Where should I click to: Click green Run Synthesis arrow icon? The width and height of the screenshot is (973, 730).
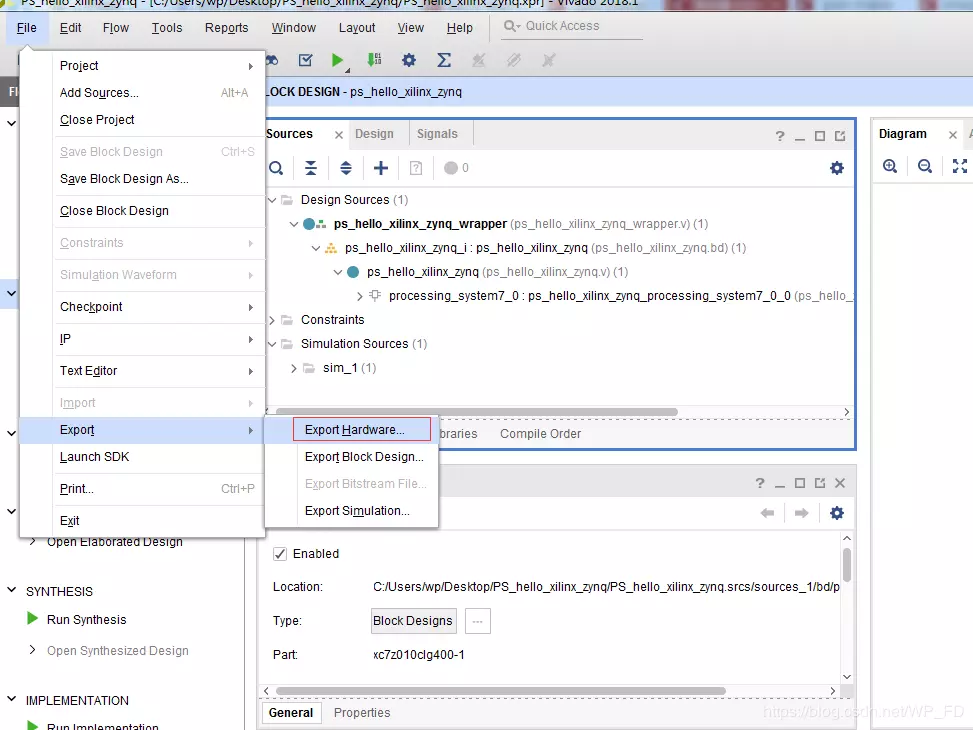33,619
